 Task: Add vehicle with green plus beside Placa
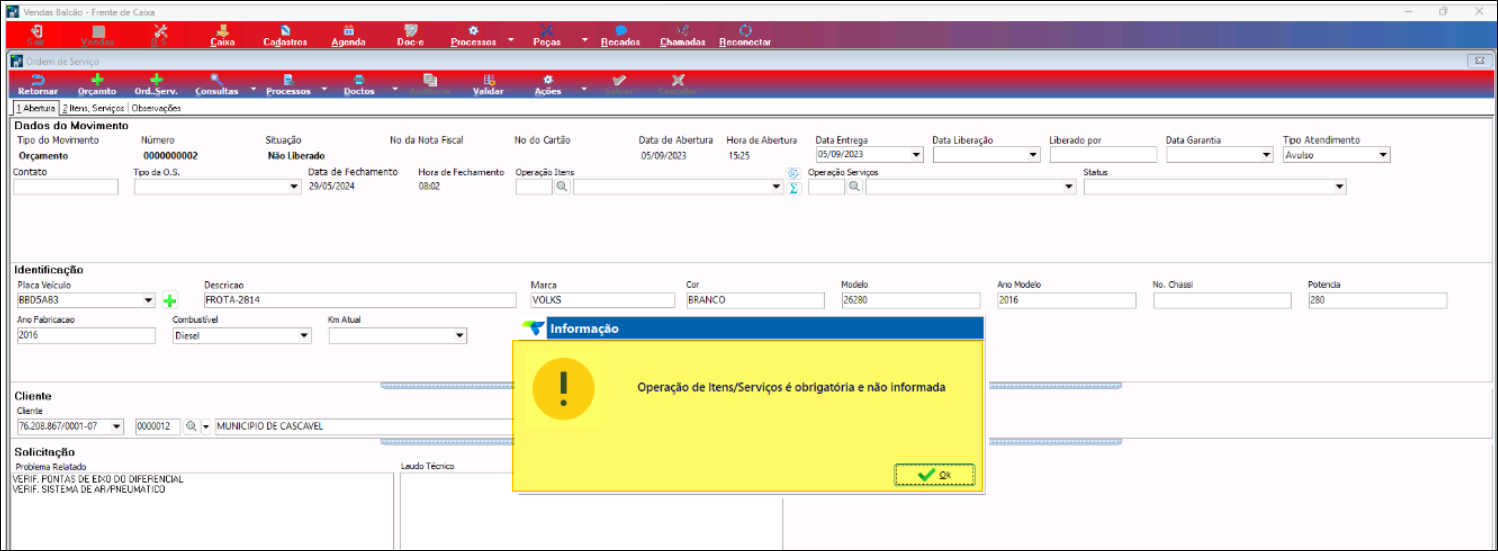[x=170, y=300]
